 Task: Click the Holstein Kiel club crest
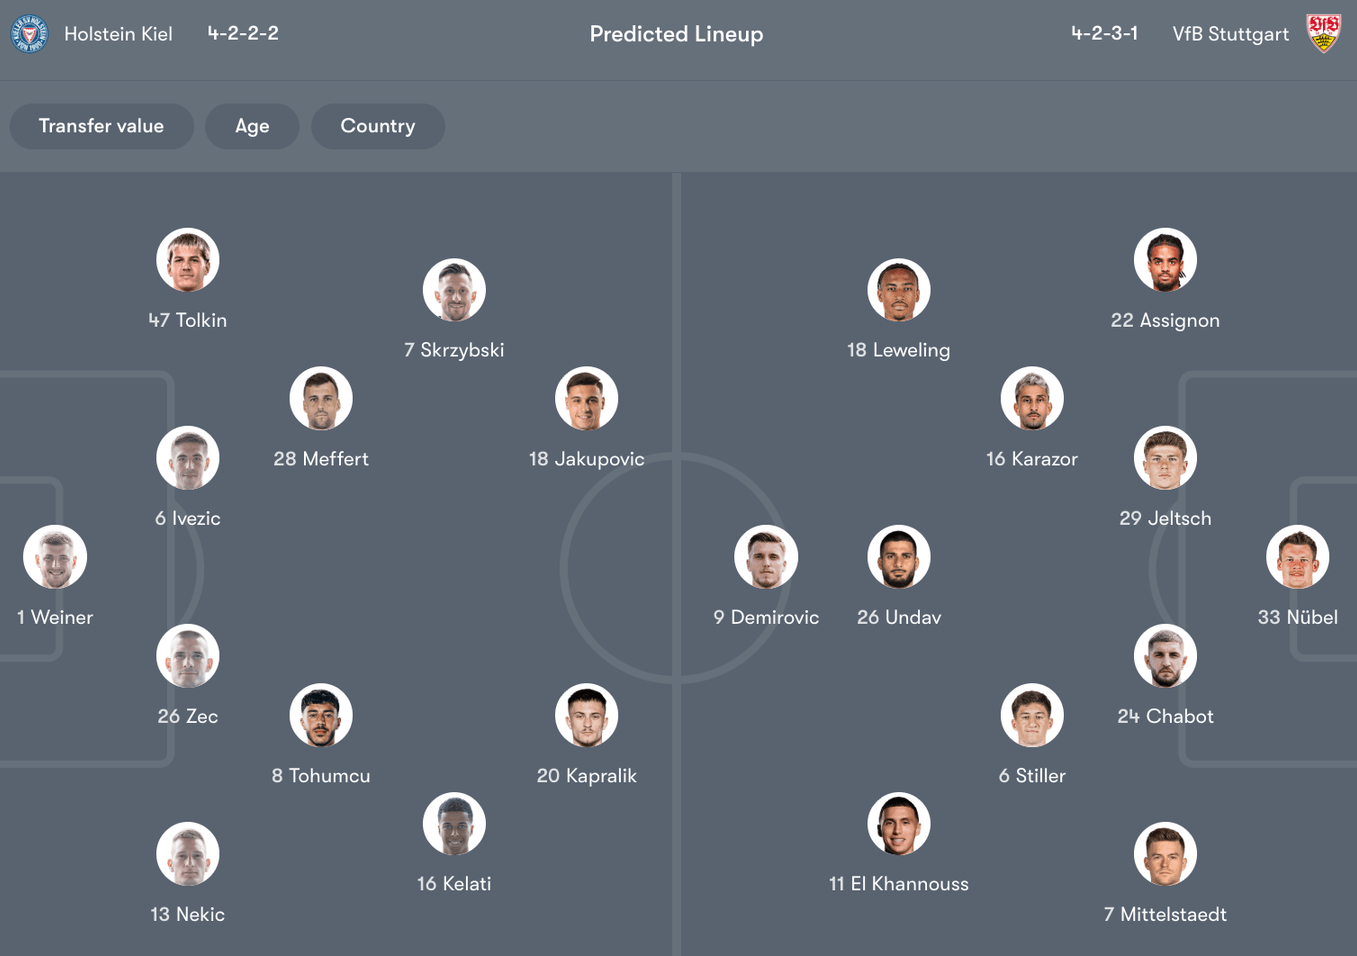point(29,32)
